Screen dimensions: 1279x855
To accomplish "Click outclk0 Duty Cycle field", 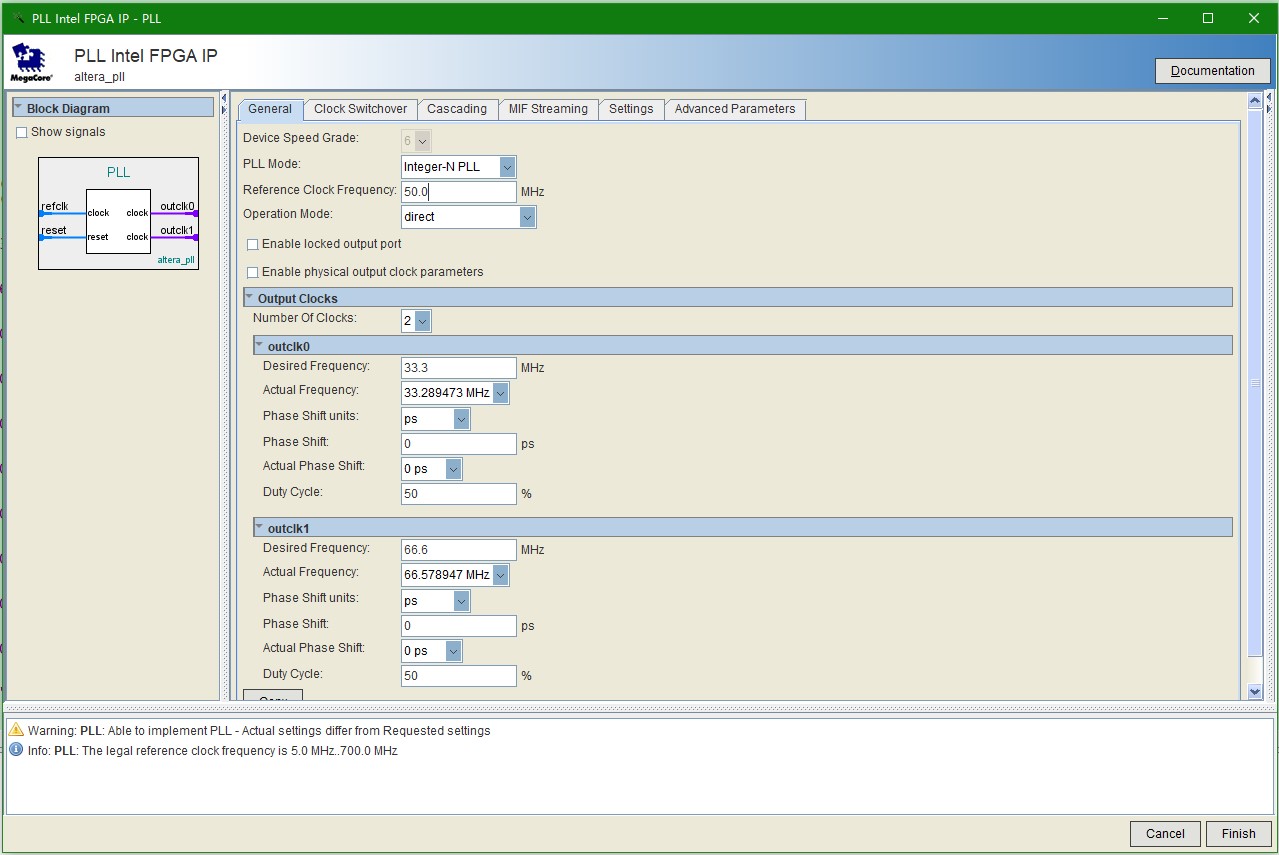I will pos(459,494).
